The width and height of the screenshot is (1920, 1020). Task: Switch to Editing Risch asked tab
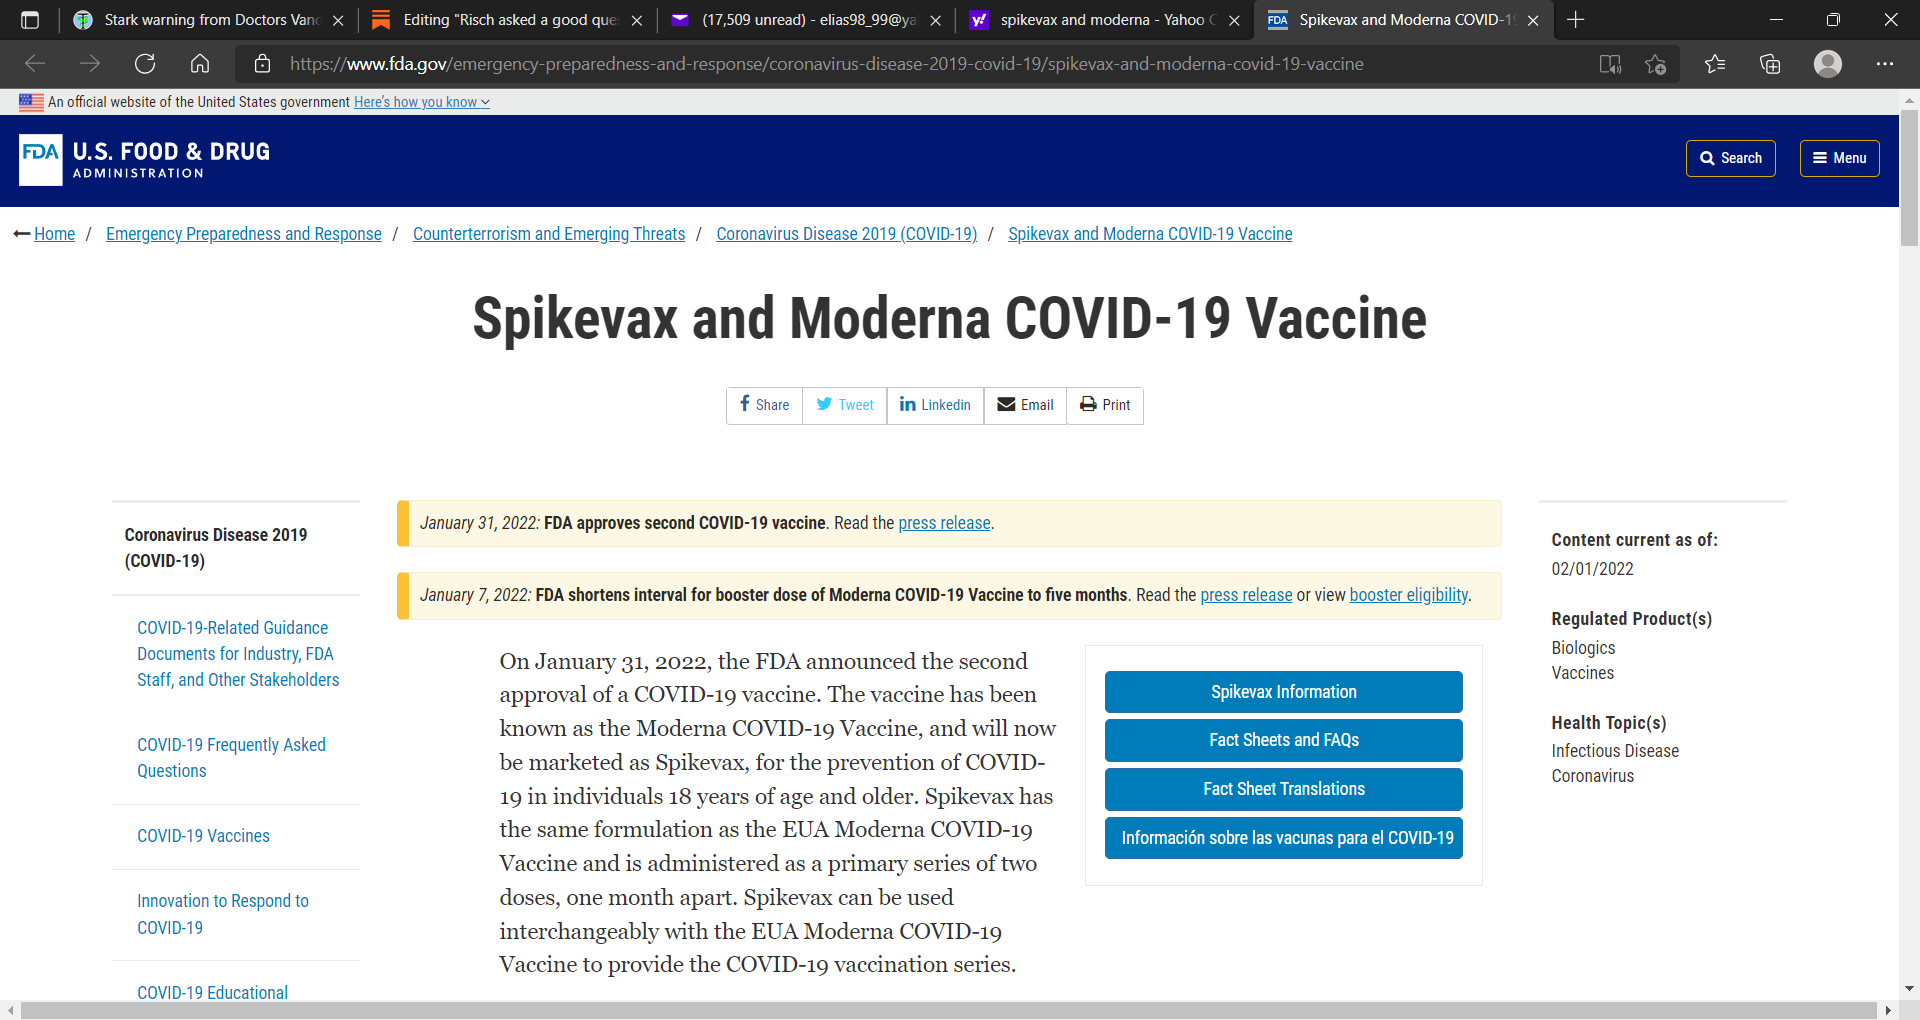point(508,20)
